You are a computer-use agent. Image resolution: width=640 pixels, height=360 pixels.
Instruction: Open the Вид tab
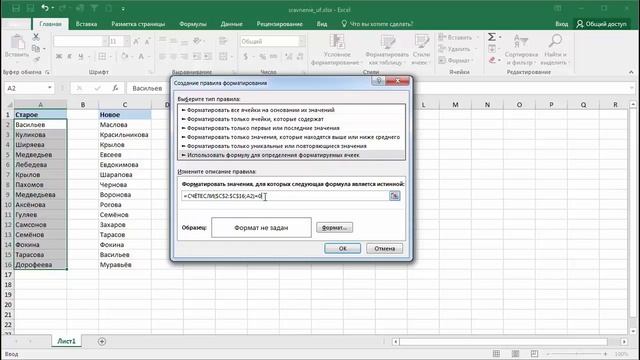tap(322, 24)
